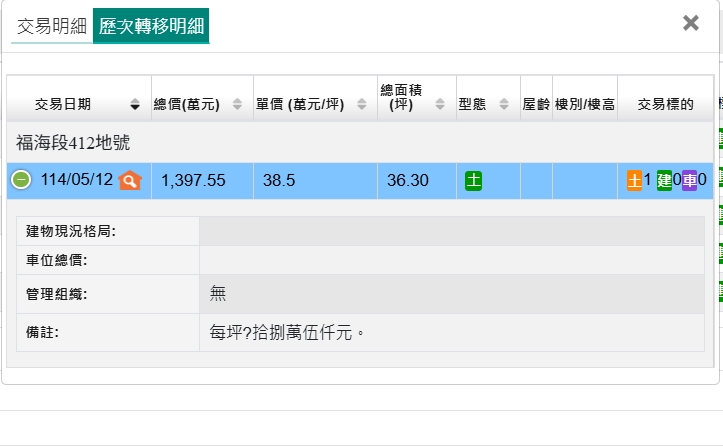Switch to the 交易明細 tab

52,27
